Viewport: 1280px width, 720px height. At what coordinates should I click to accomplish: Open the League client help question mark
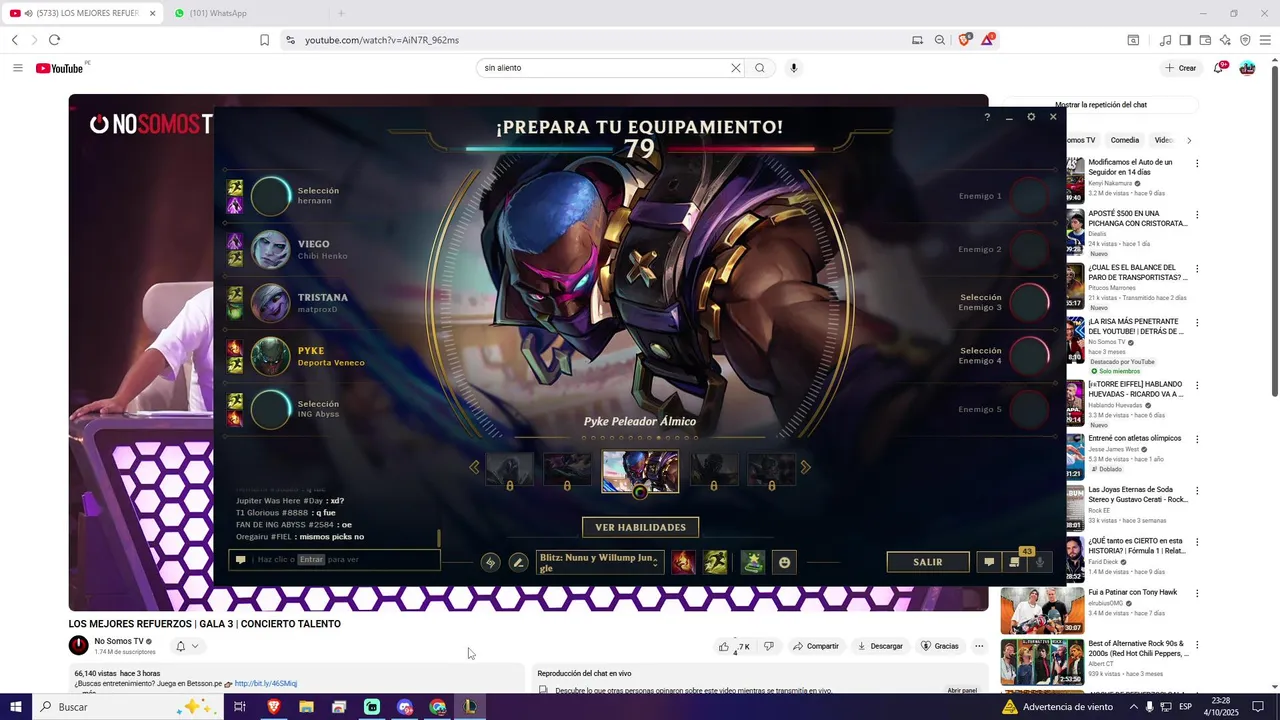coord(987,117)
